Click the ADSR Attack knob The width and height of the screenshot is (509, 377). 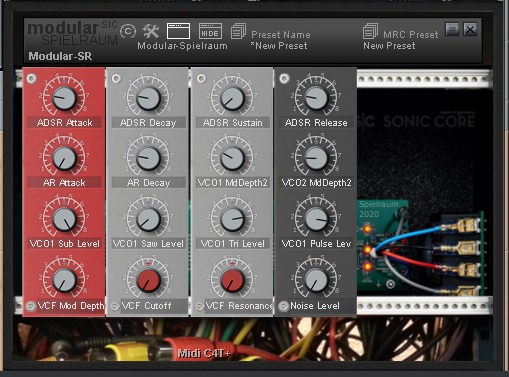pyautogui.click(x=64, y=98)
